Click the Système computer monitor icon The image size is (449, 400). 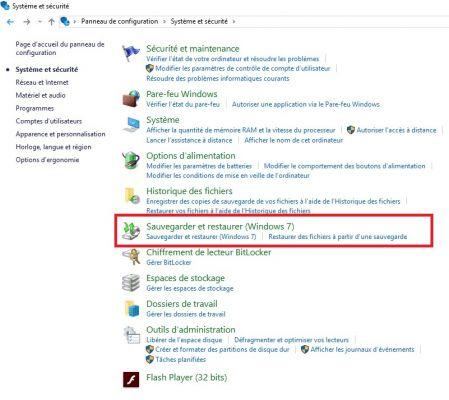[x=131, y=125]
